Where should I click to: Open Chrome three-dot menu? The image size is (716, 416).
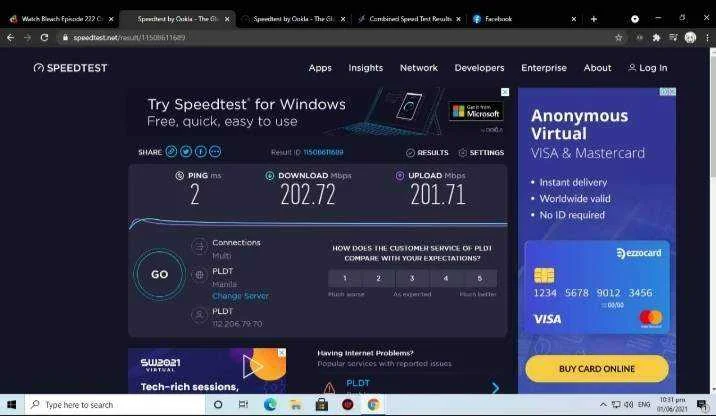click(x=707, y=37)
